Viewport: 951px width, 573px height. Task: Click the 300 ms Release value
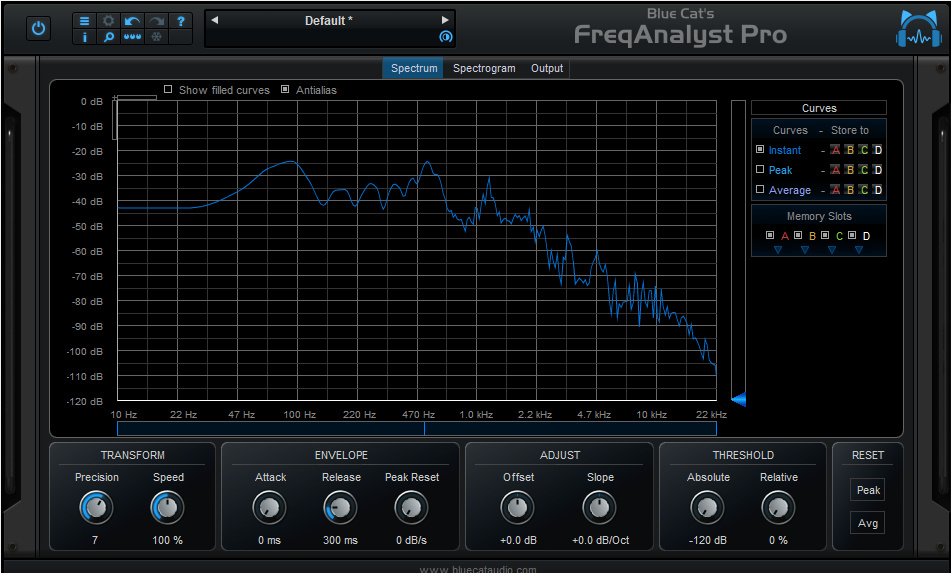point(340,540)
